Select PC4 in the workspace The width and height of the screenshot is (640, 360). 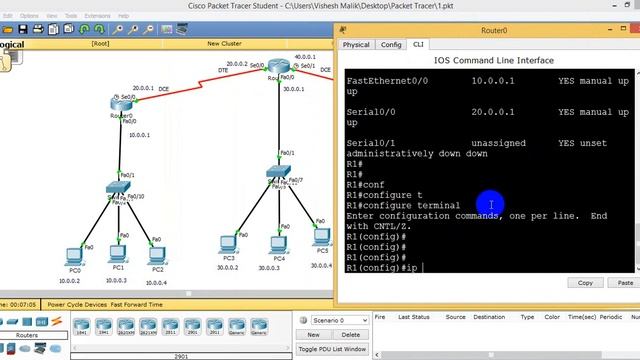pos(279,245)
